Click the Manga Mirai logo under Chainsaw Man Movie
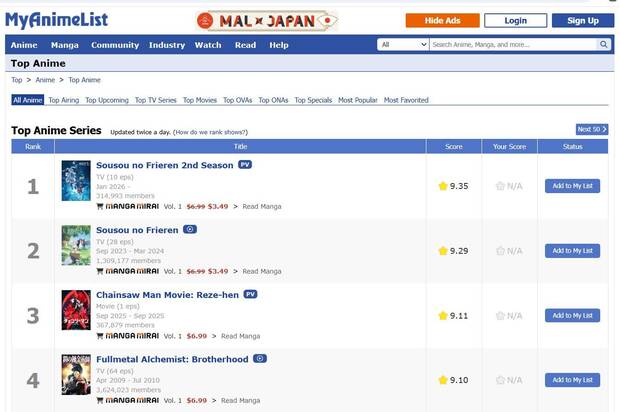Screen dimensions: 620x412 coord(132,336)
